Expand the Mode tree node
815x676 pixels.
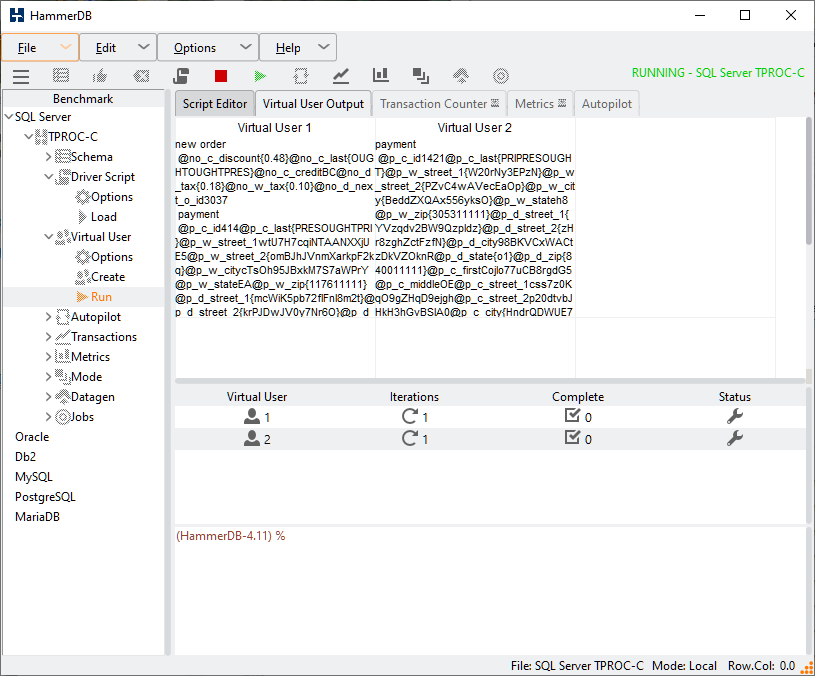tap(48, 377)
